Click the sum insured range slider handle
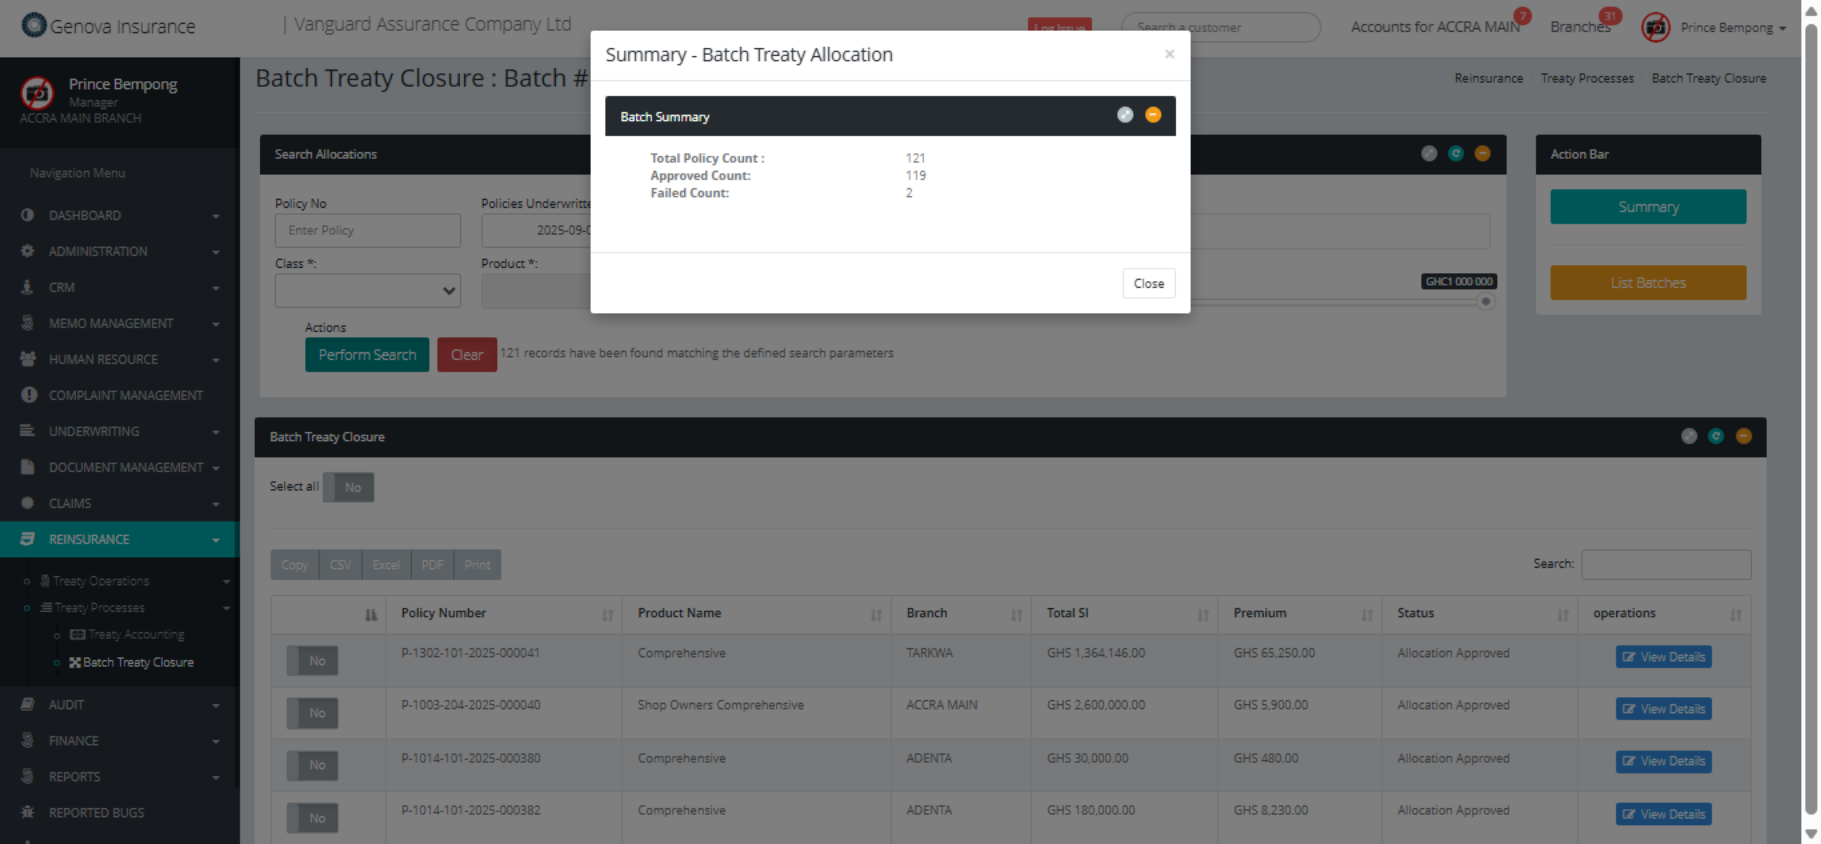 (x=1486, y=302)
